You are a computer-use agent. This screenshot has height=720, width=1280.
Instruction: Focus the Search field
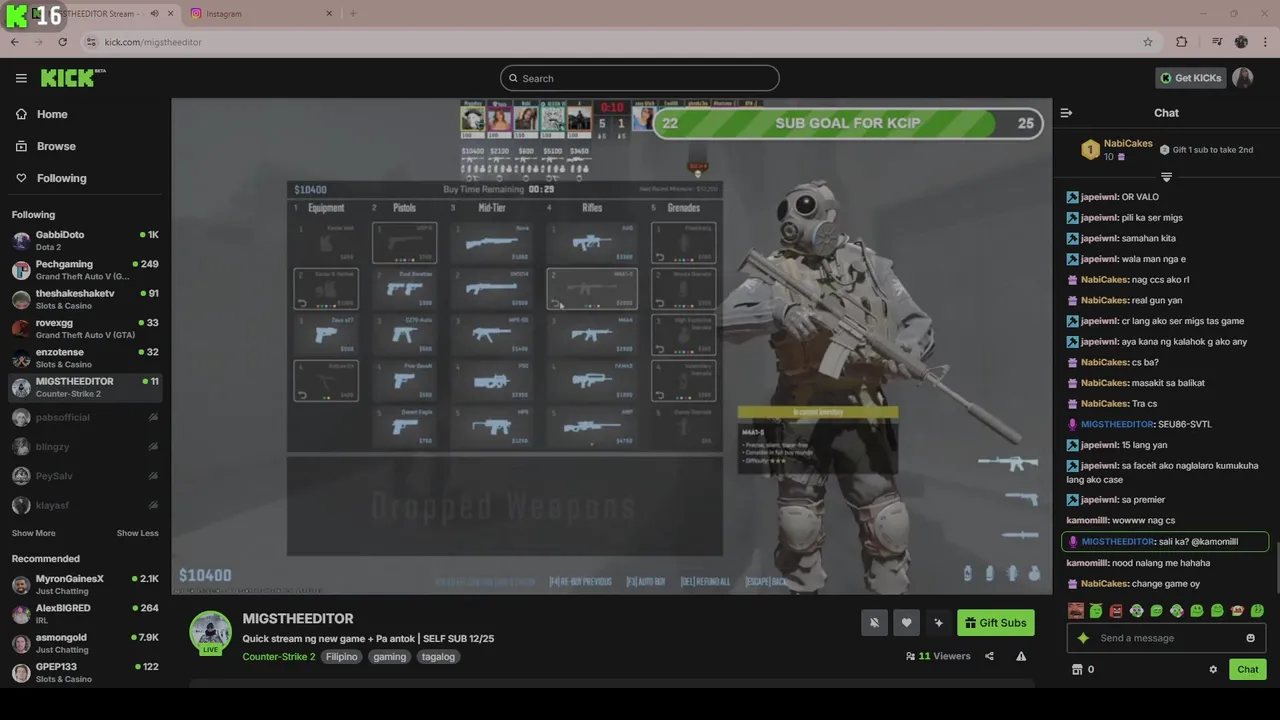(640, 78)
